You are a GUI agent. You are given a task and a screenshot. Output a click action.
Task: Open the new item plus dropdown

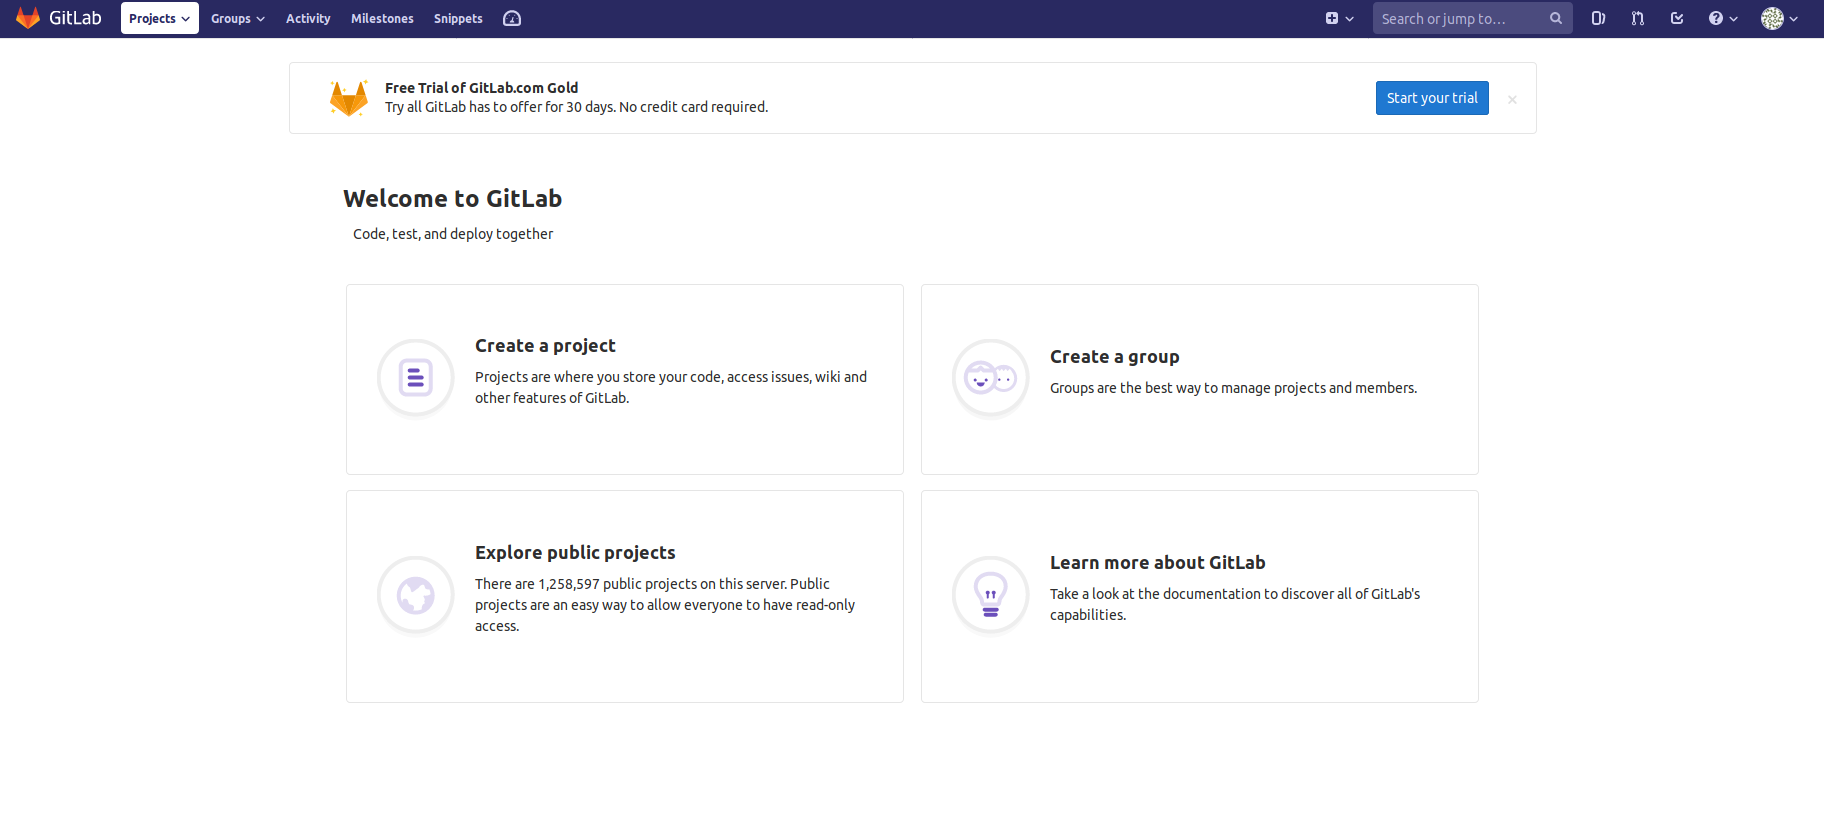coord(1339,18)
